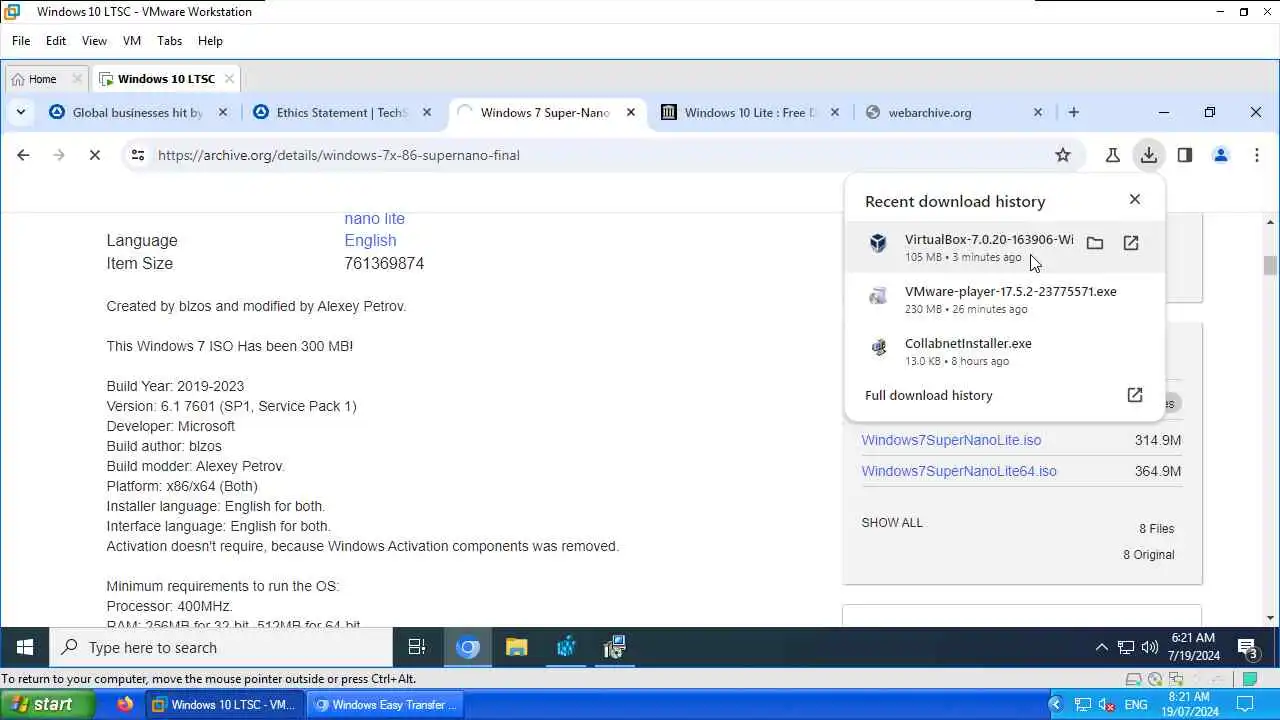Click the page vertical scrollbar thumb
Image resolution: width=1280 pixels, height=720 pixels.
(x=1270, y=265)
